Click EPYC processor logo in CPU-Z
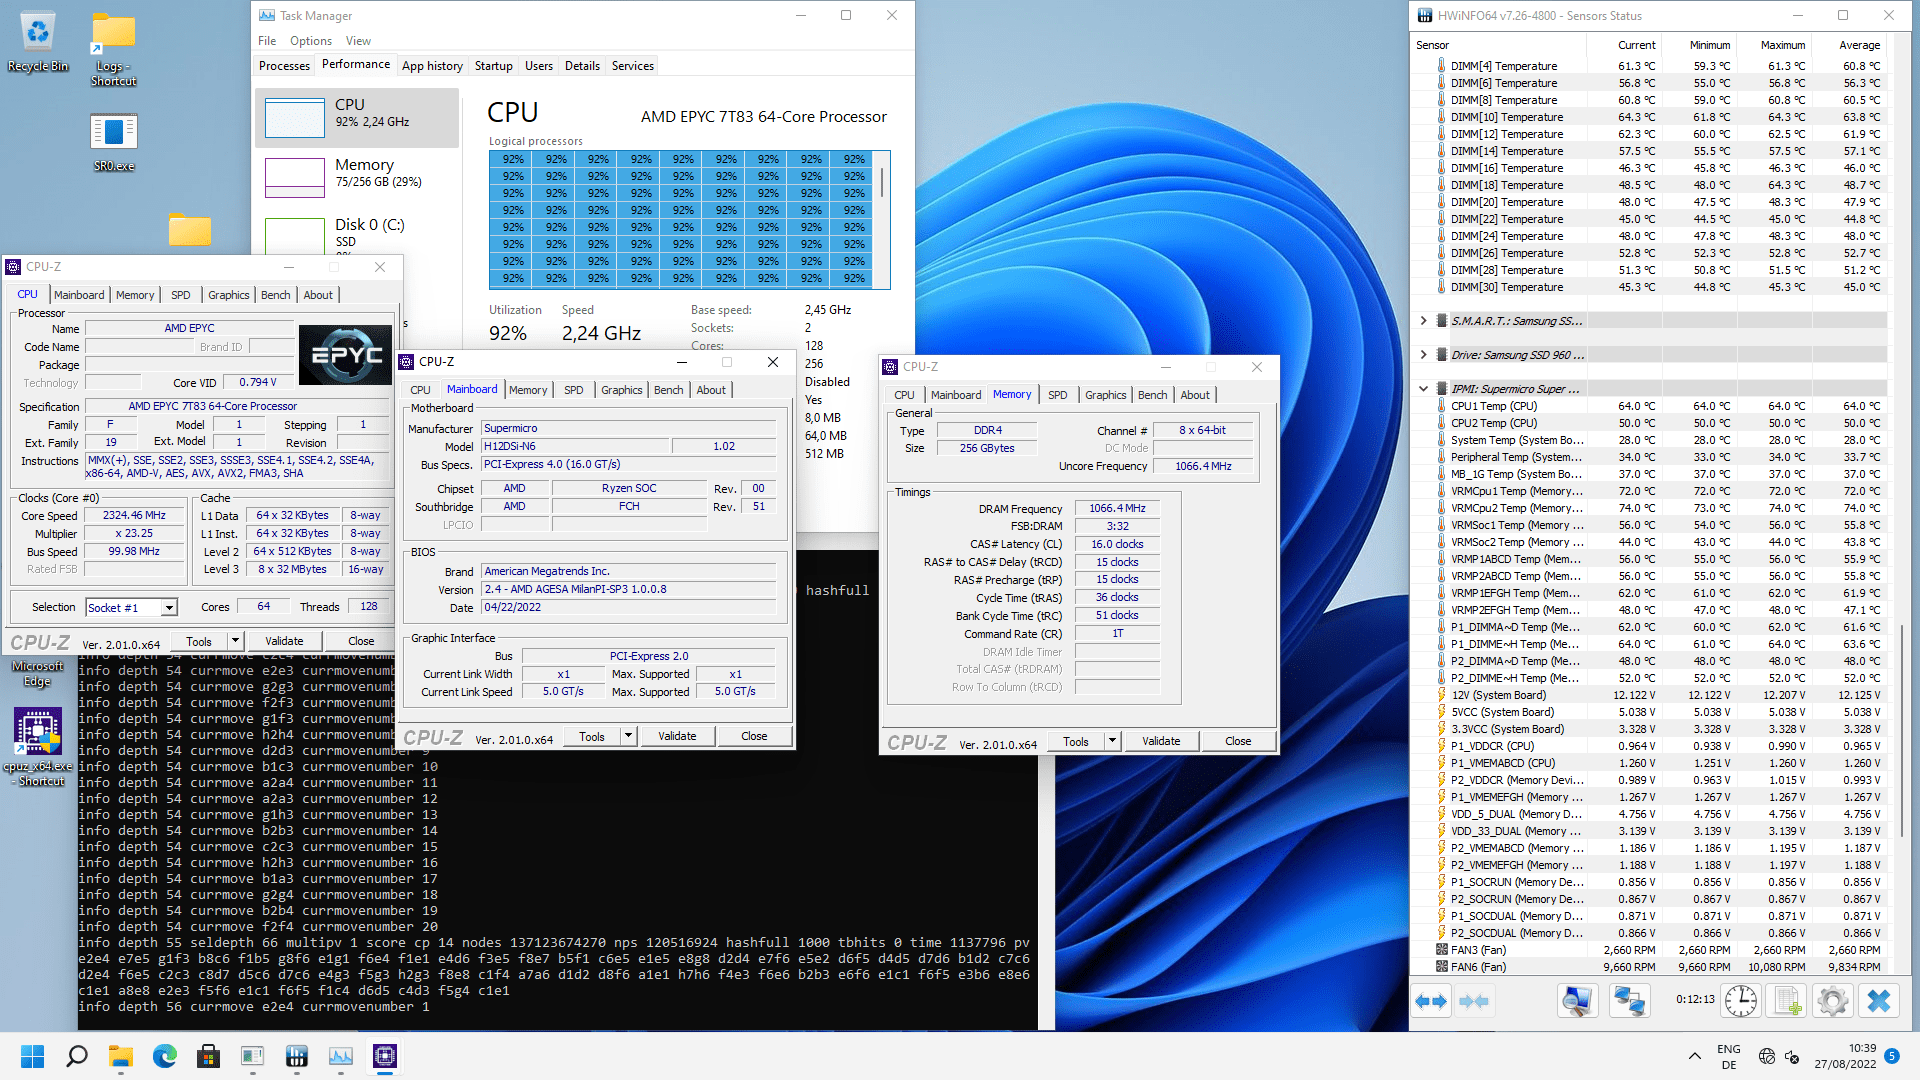This screenshot has height=1080, width=1920. tap(346, 354)
